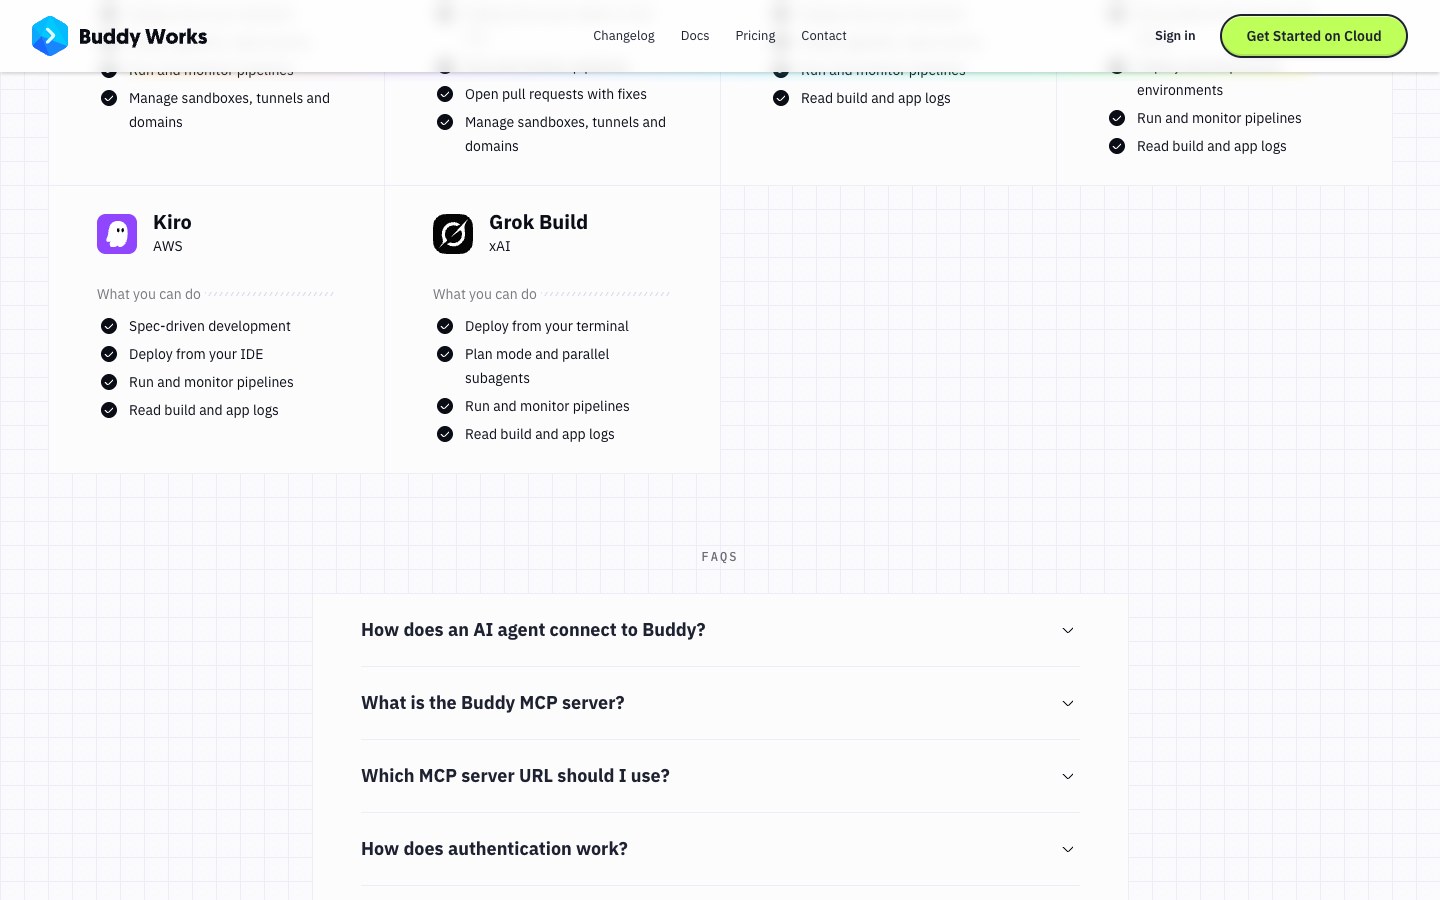Expand 'Which MCP server URL should I use?'

[x=720, y=776]
